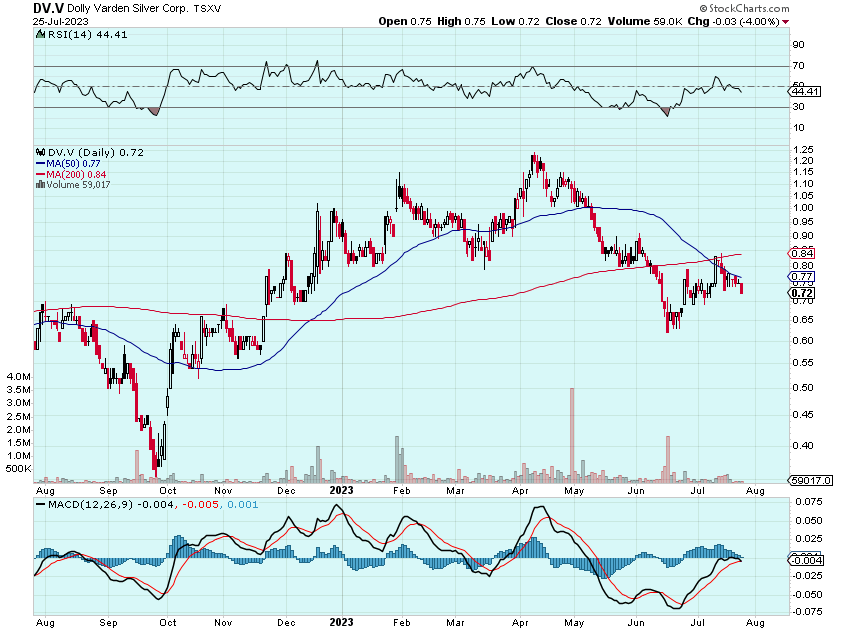Click the Volume 59,017 legend entry
This screenshot has height=630, width=849.
78,185
